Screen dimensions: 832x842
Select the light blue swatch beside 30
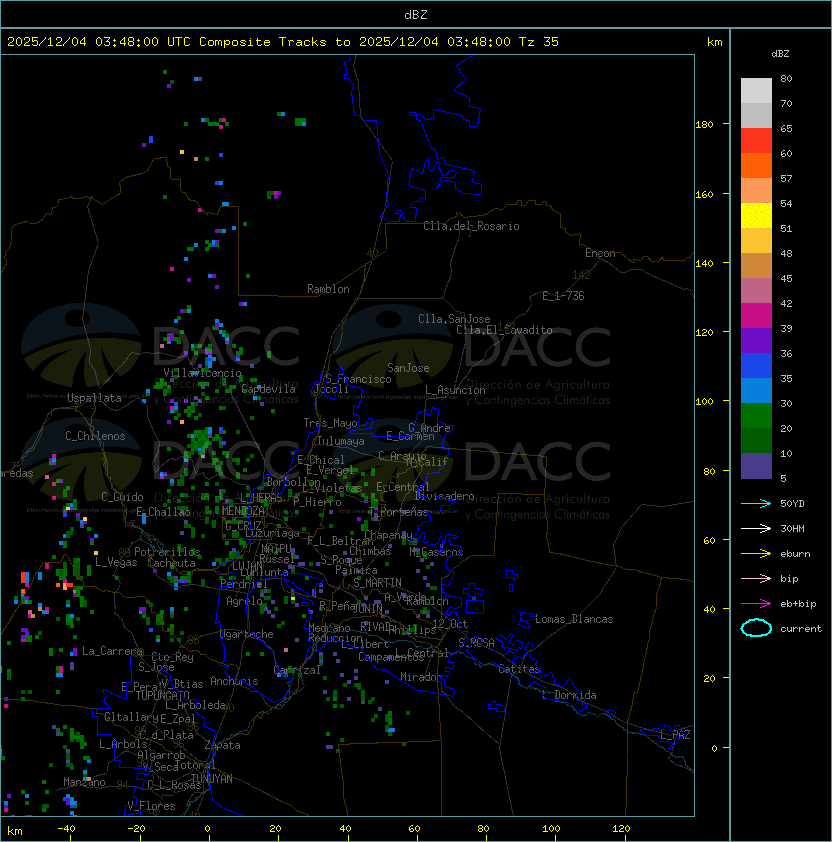756,390
